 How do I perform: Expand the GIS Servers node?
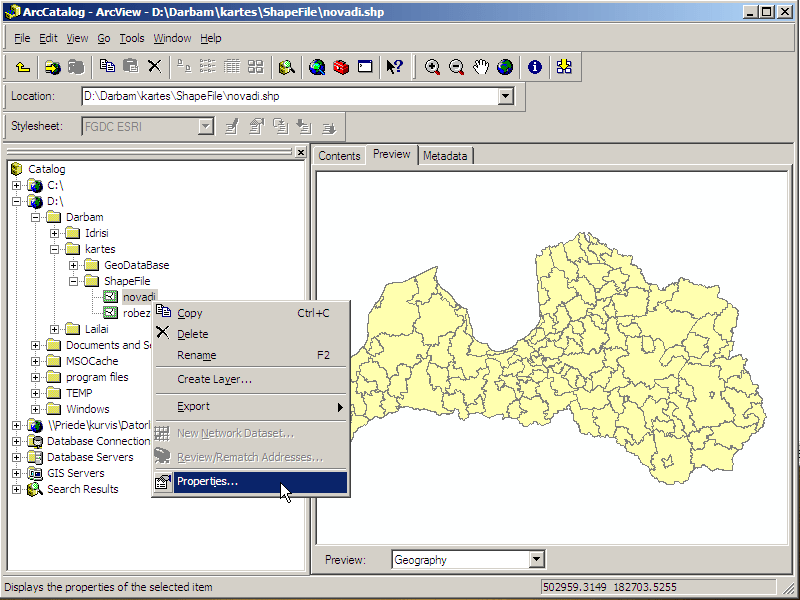pos(16,473)
